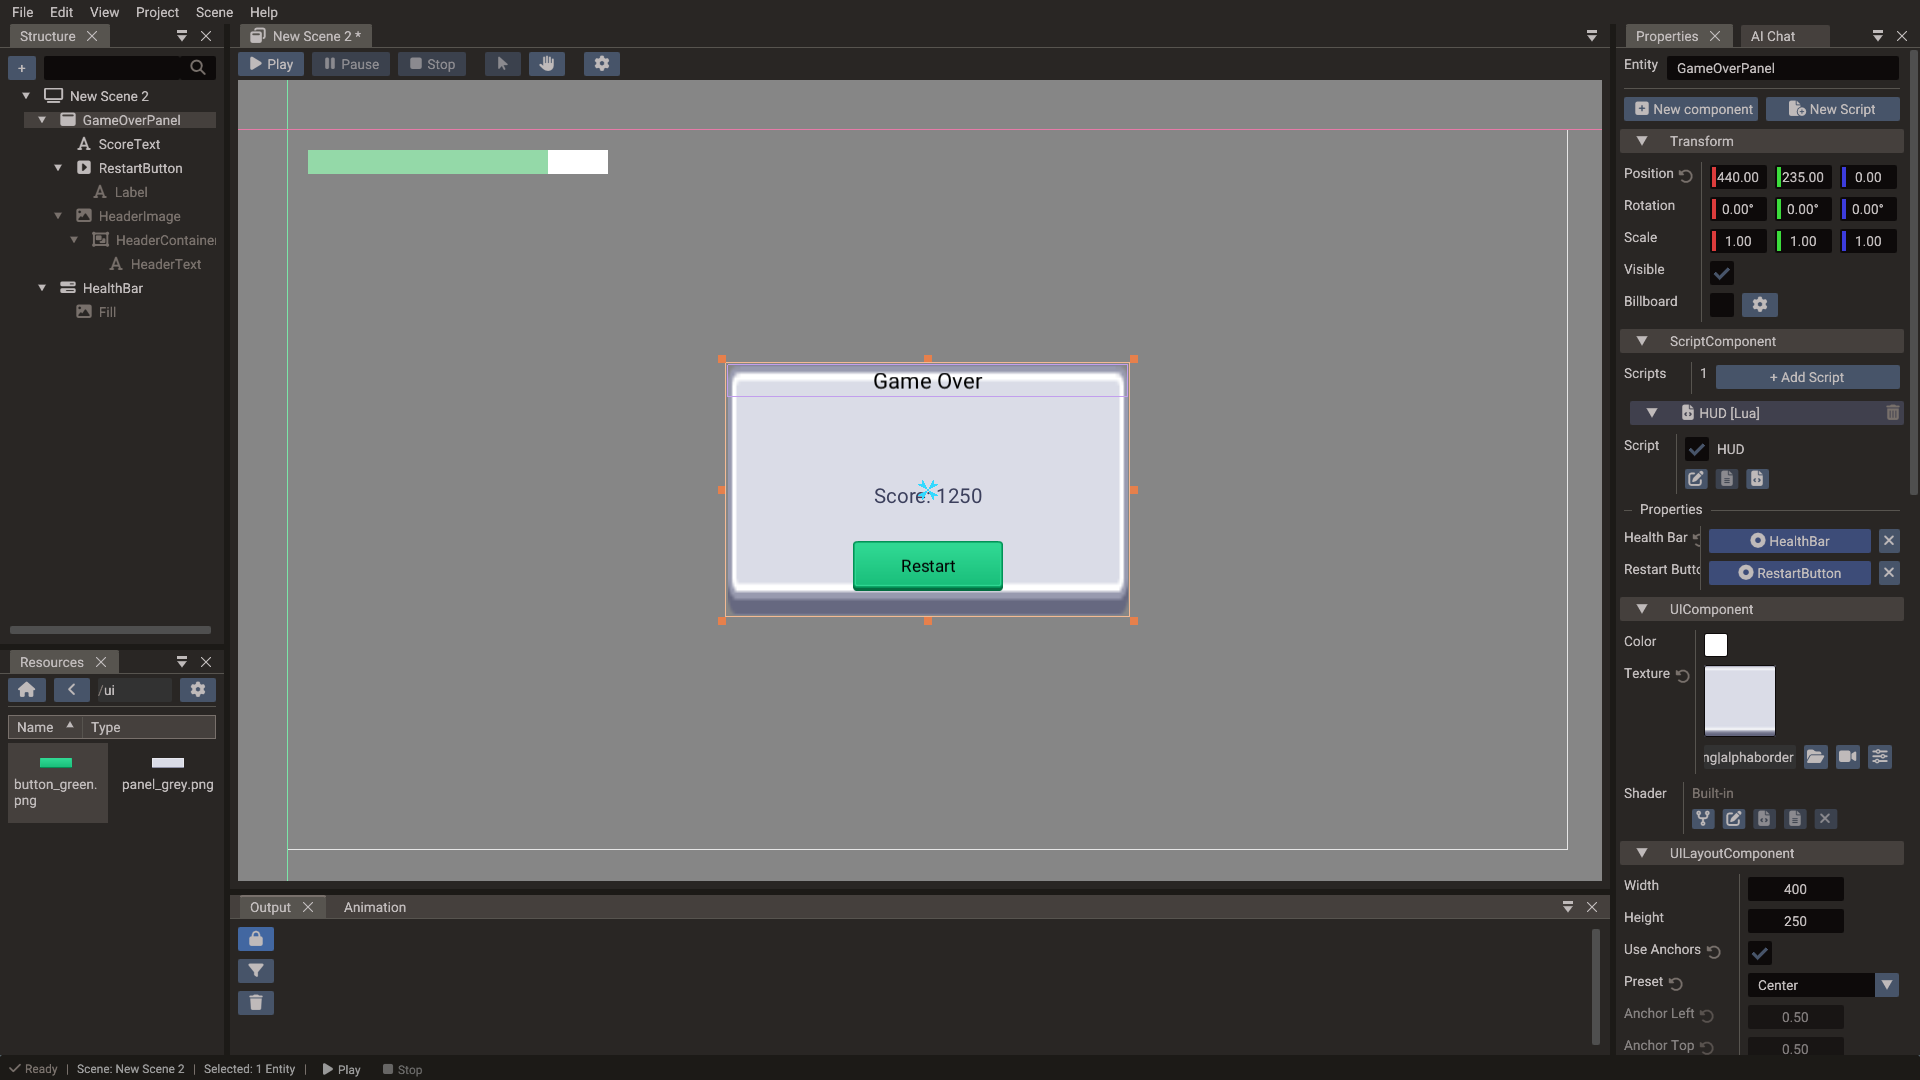The width and height of the screenshot is (1920, 1080).
Task: Switch to the AI Chat tab
Action: pyautogui.click(x=1773, y=36)
